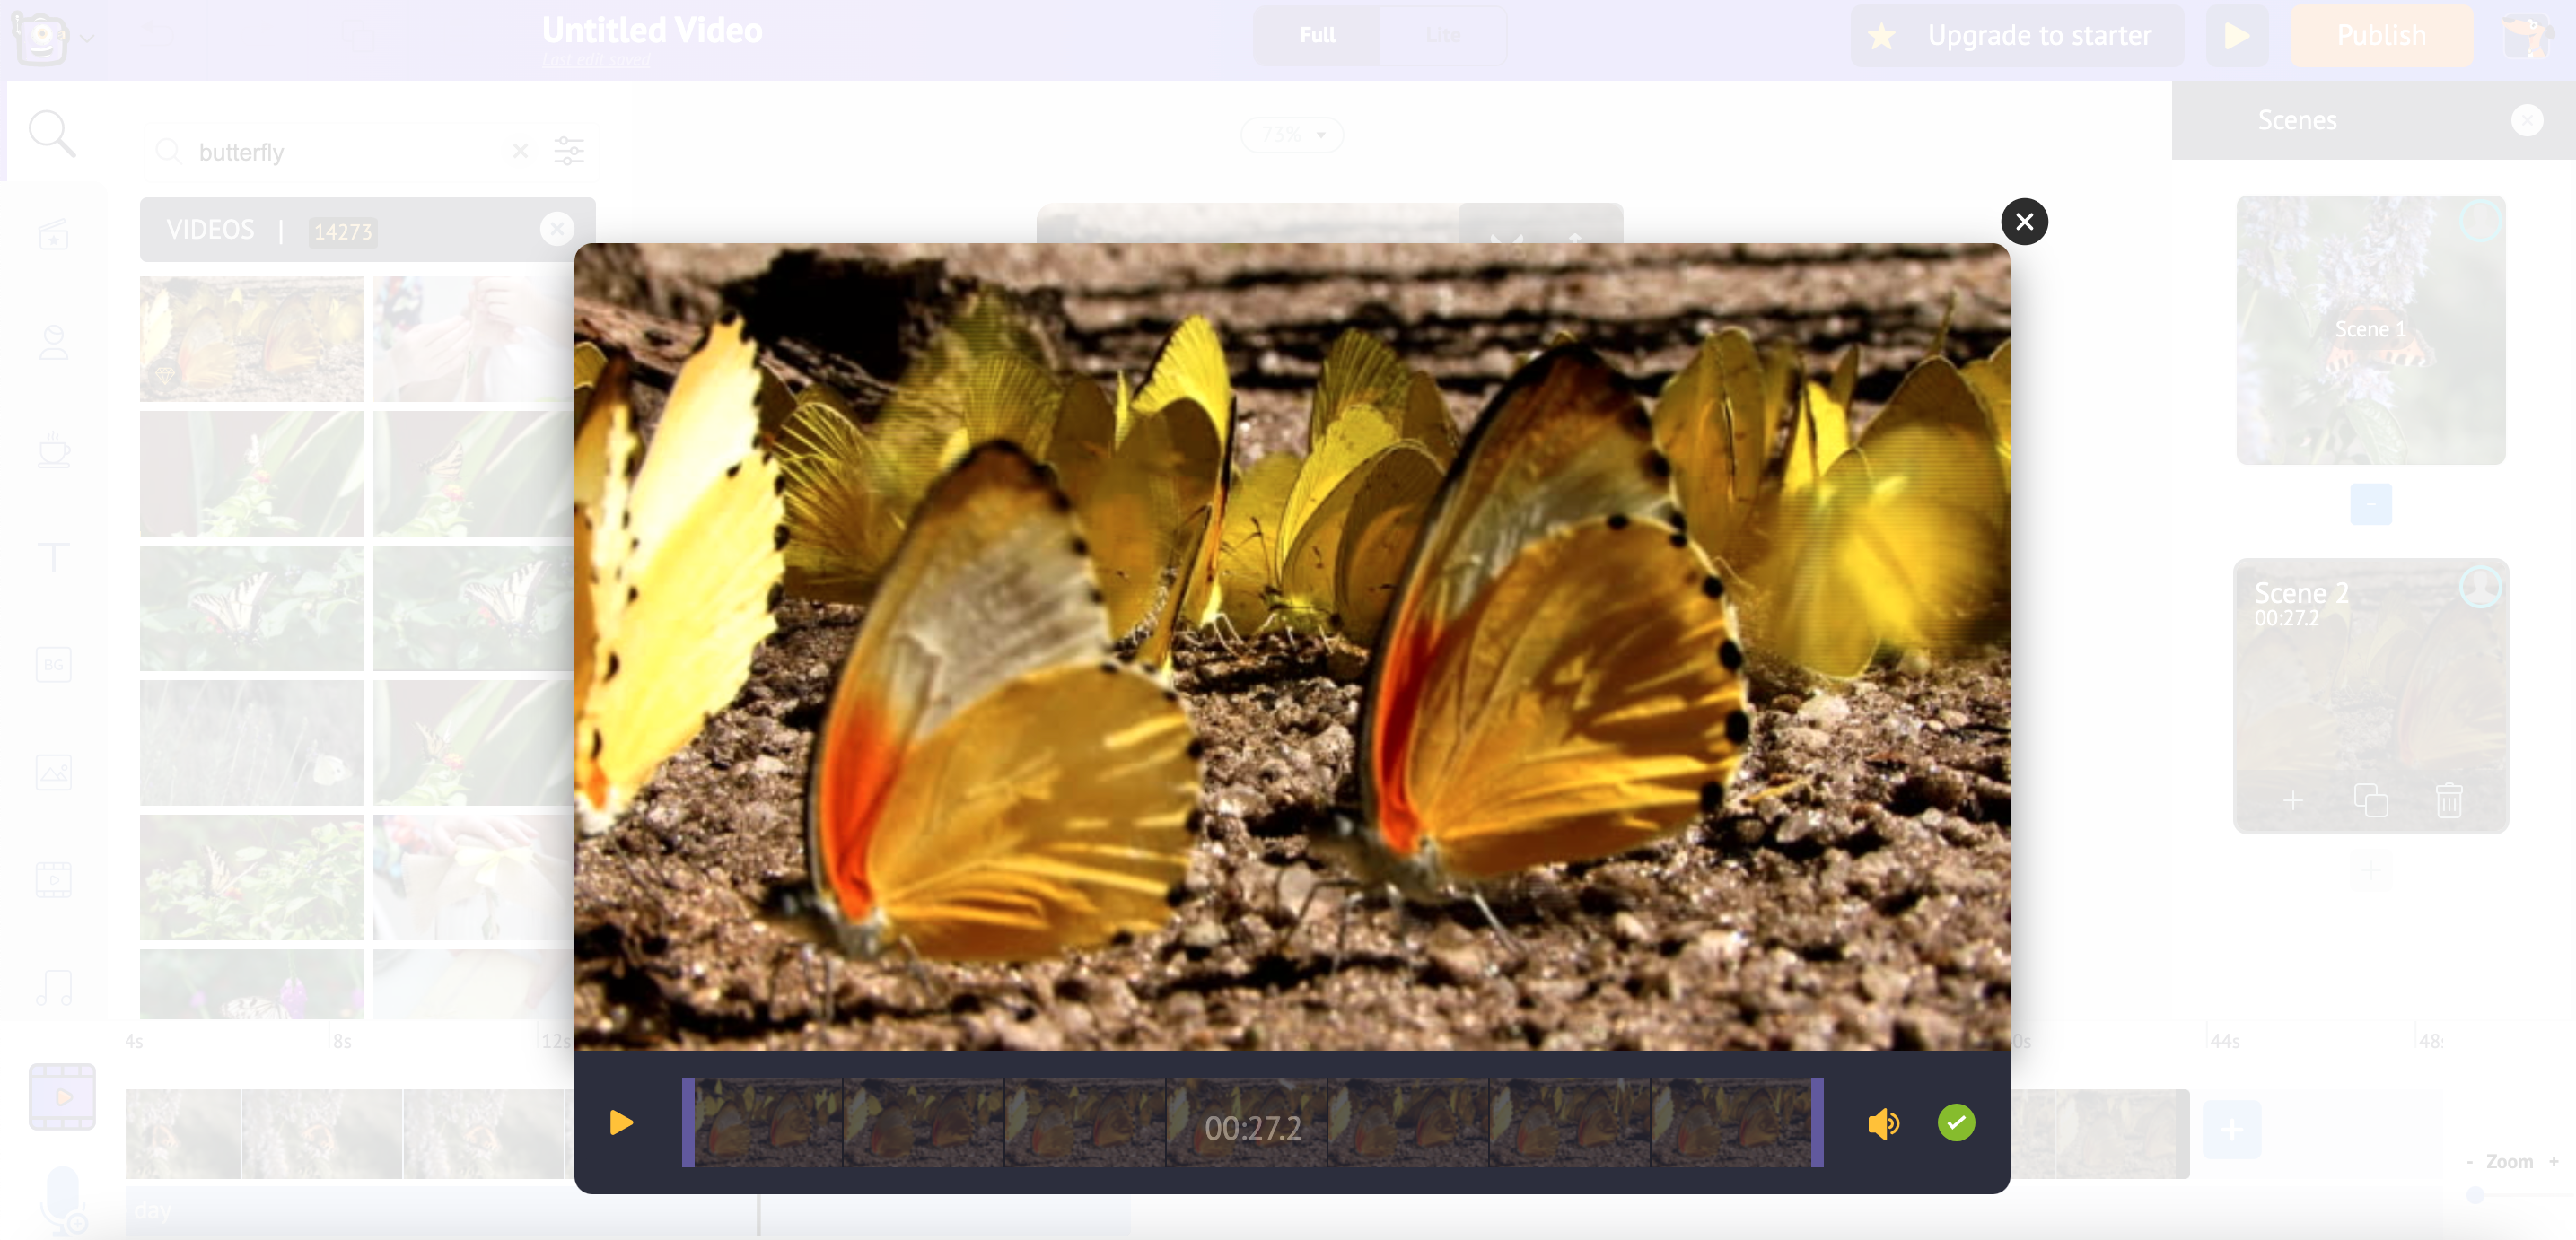Open the Music panel in the sidebar
The width and height of the screenshot is (2576, 1240).
coord(53,987)
